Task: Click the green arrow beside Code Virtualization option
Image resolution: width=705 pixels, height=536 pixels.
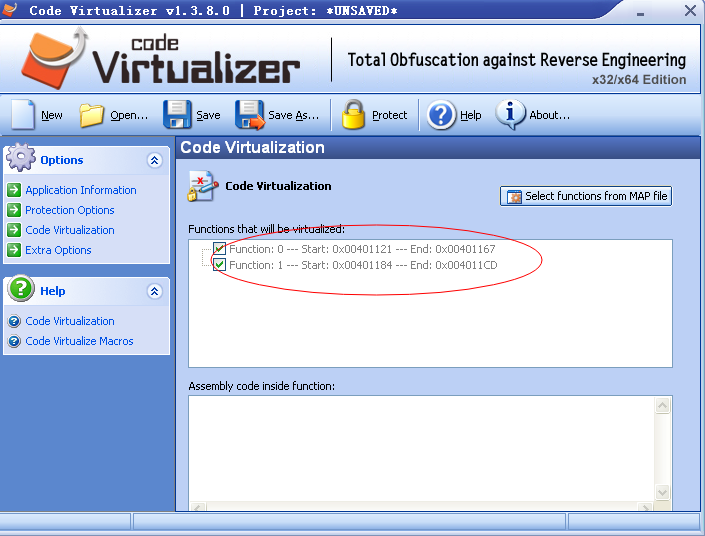Action: click(x=14, y=230)
